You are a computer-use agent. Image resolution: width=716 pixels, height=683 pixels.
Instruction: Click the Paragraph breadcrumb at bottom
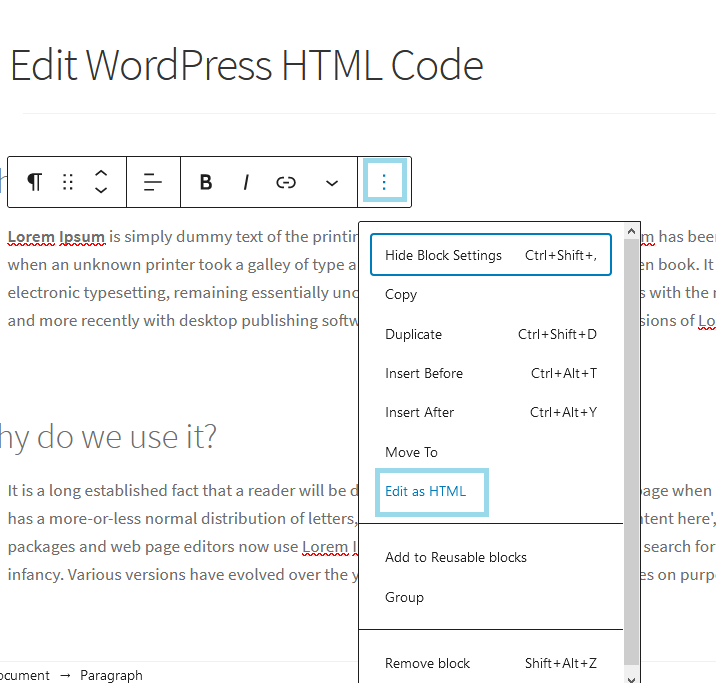click(111, 675)
